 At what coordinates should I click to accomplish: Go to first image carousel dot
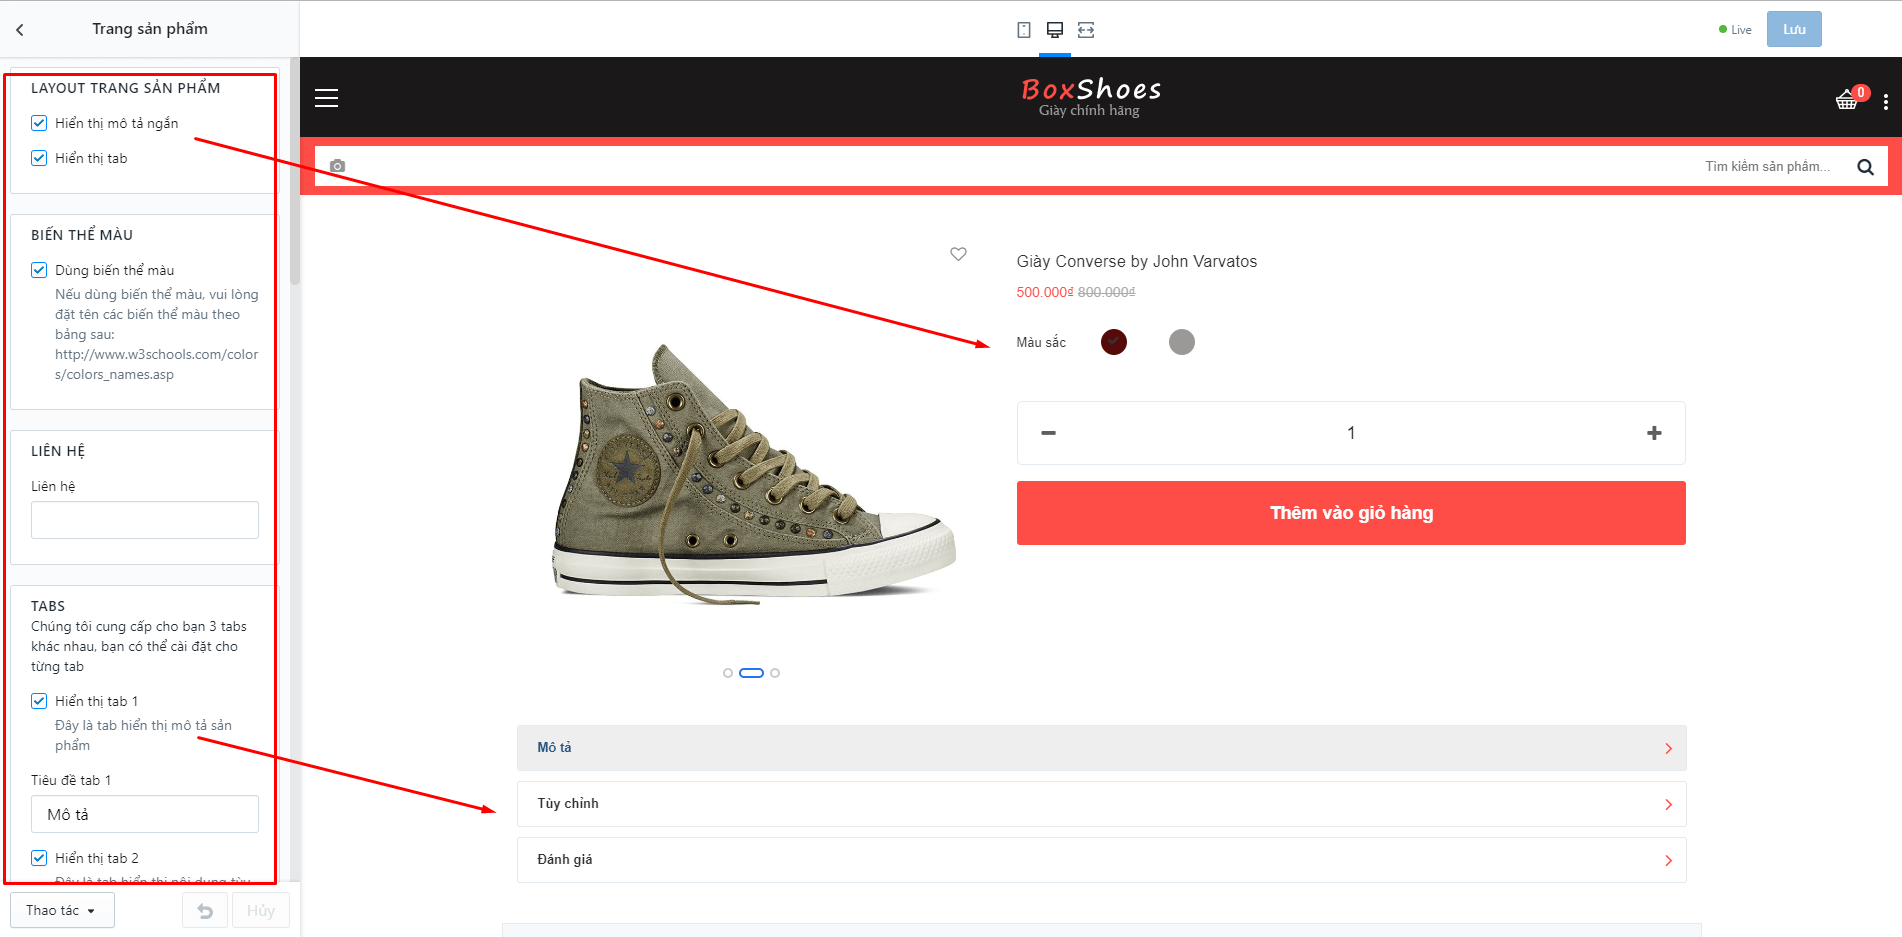[728, 673]
